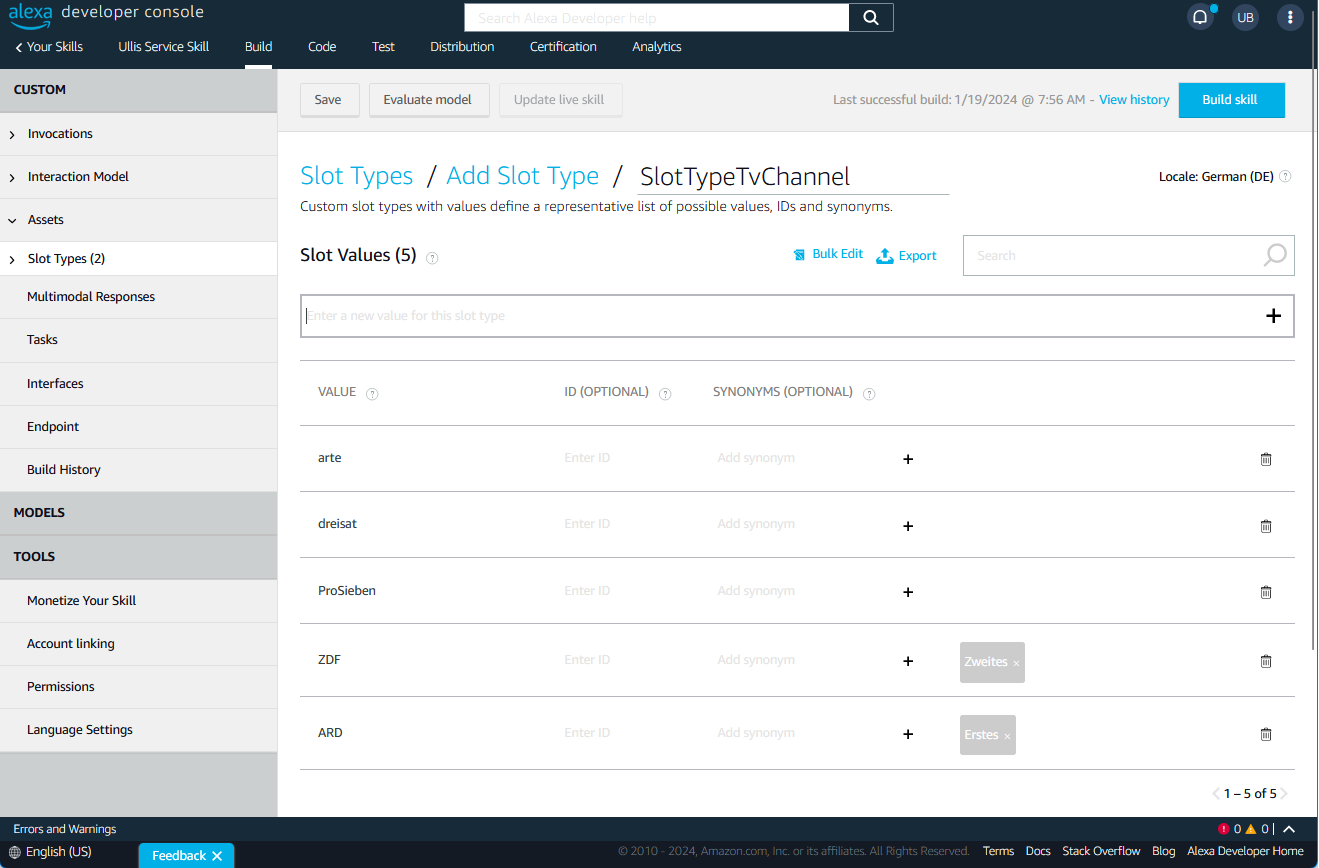Open help icon next to Slot Values
The image size is (1319, 868).
pyautogui.click(x=432, y=257)
